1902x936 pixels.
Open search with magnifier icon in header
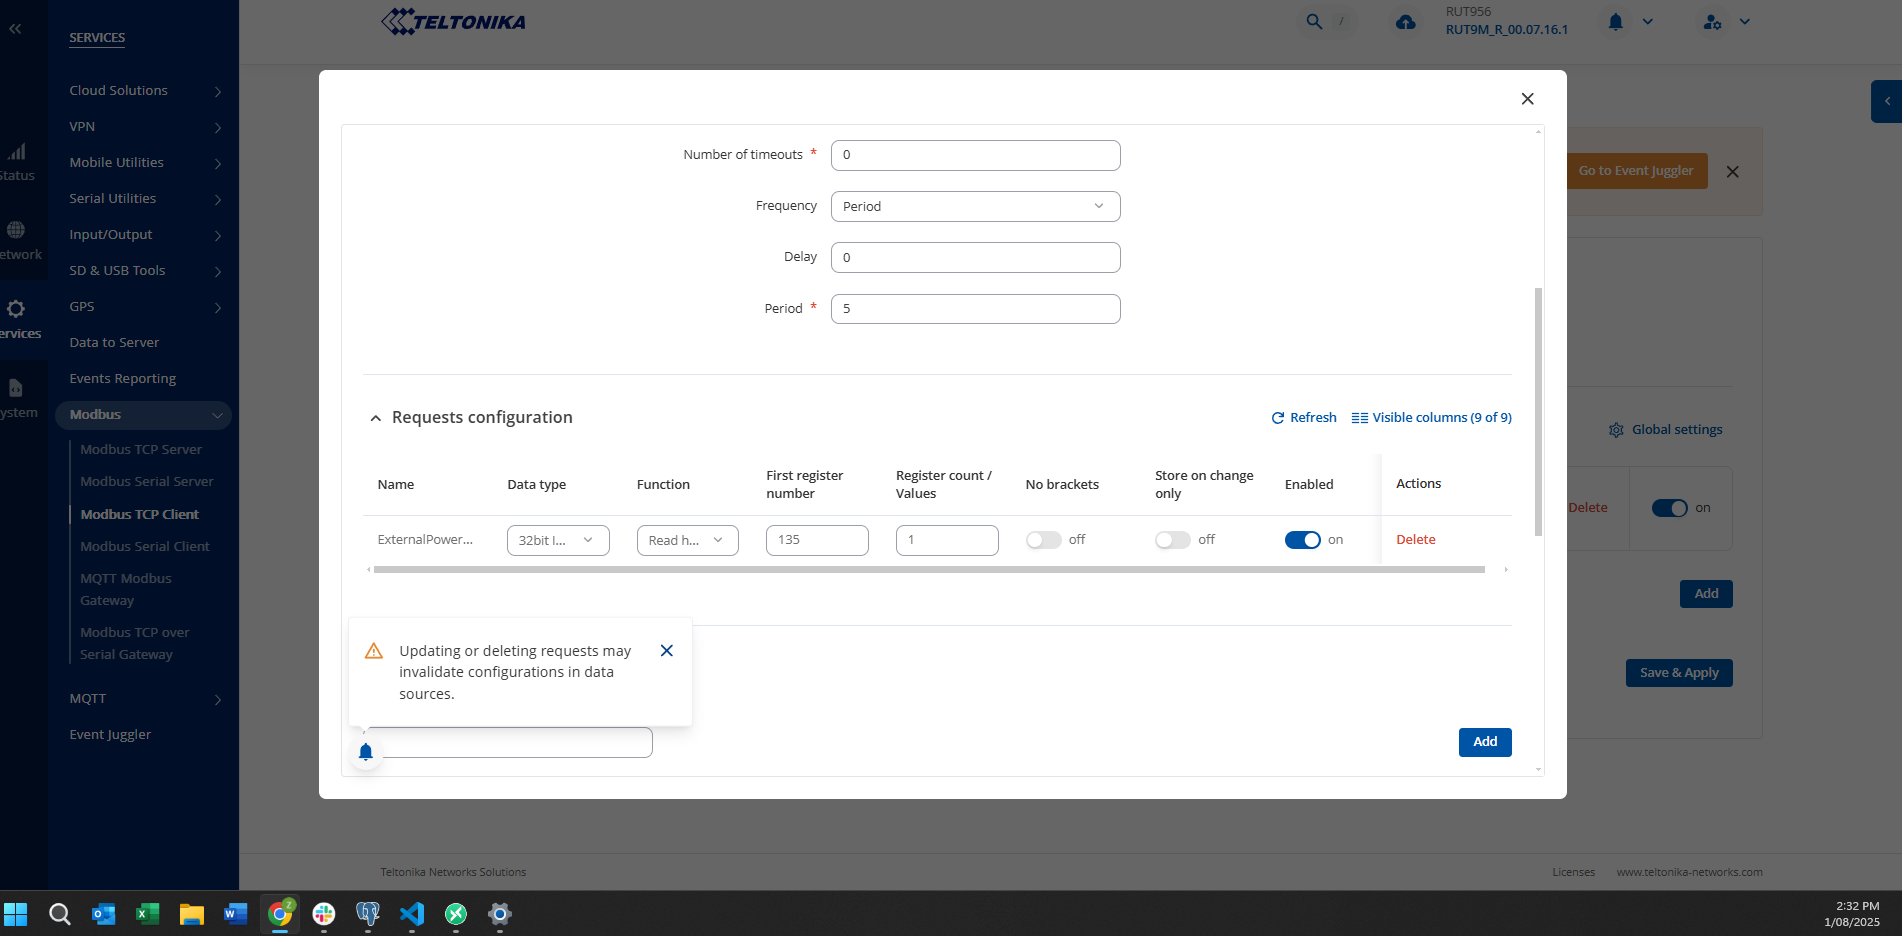point(1314,21)
